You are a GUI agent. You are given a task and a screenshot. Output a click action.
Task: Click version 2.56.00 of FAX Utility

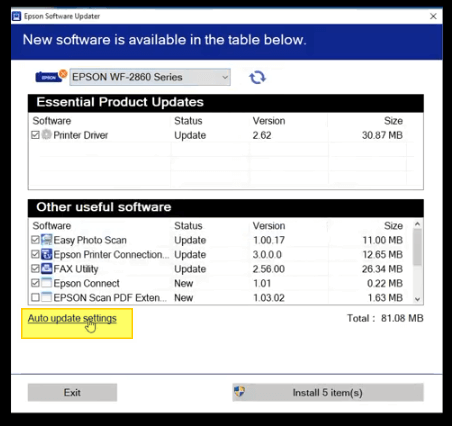(x=269, y=269)
